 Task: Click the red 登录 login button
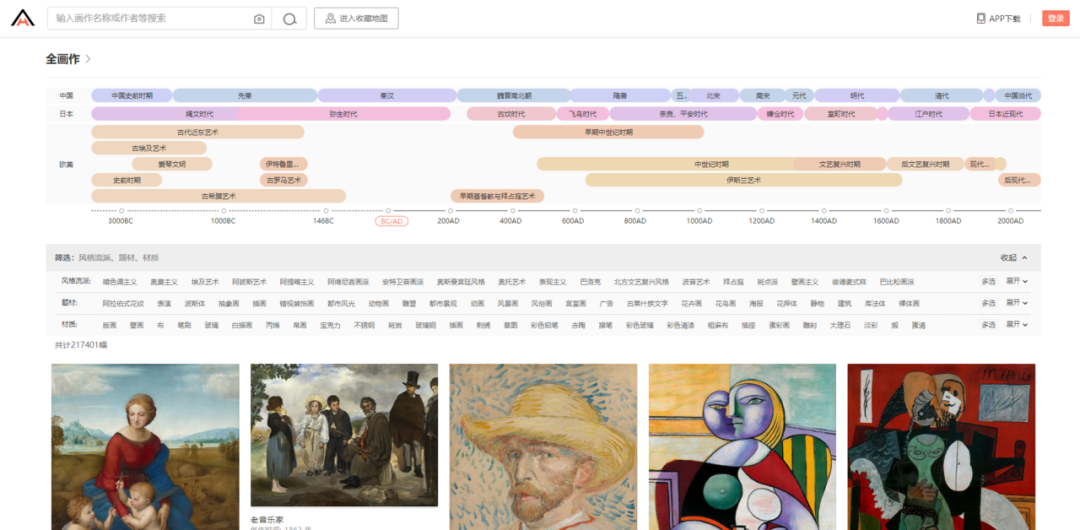pyautogui.click(x=1055, y=19)
